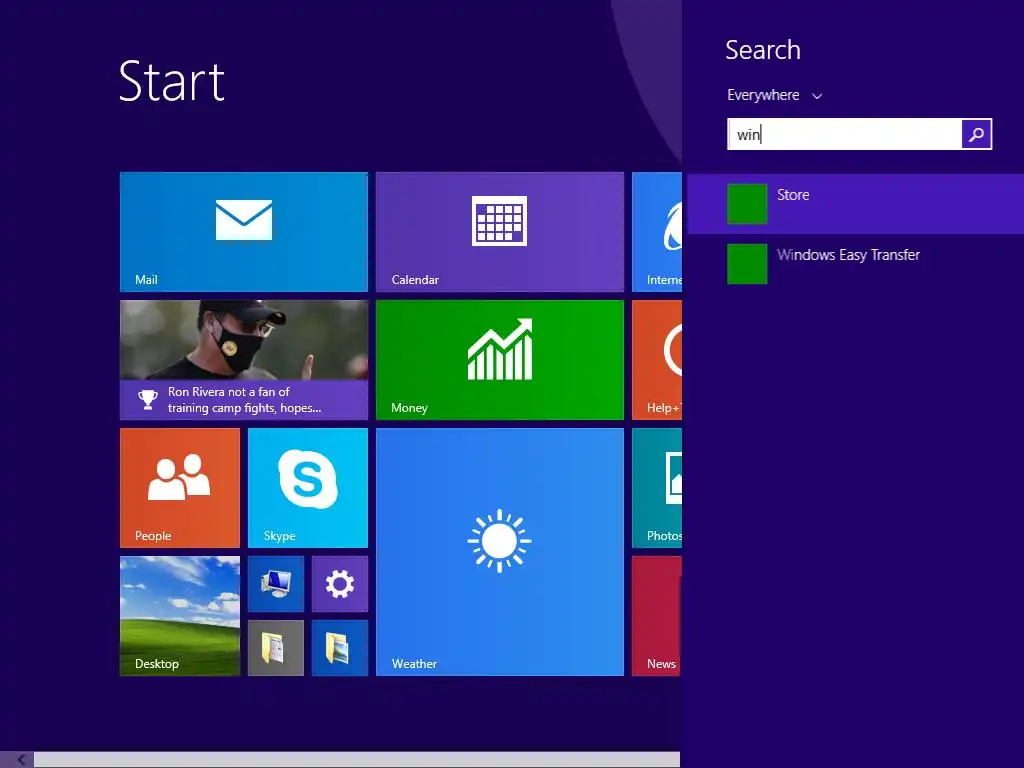Viewport: 1024px width, 768px height.
Task: Launch the Internet Explorer tile
Action: tap(657, 232)
